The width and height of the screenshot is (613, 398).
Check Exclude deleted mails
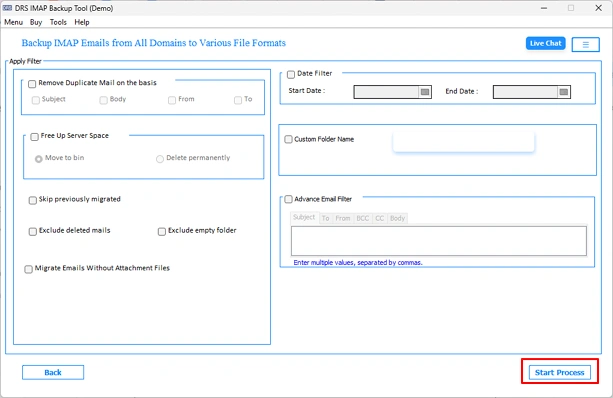pyautogui.click(x=33, y=231)
